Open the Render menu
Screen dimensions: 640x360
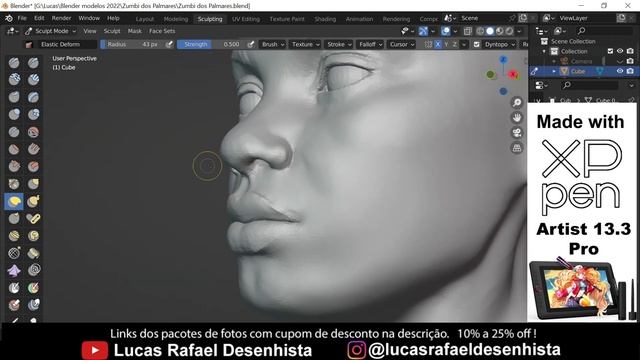(x=61, y=18)
